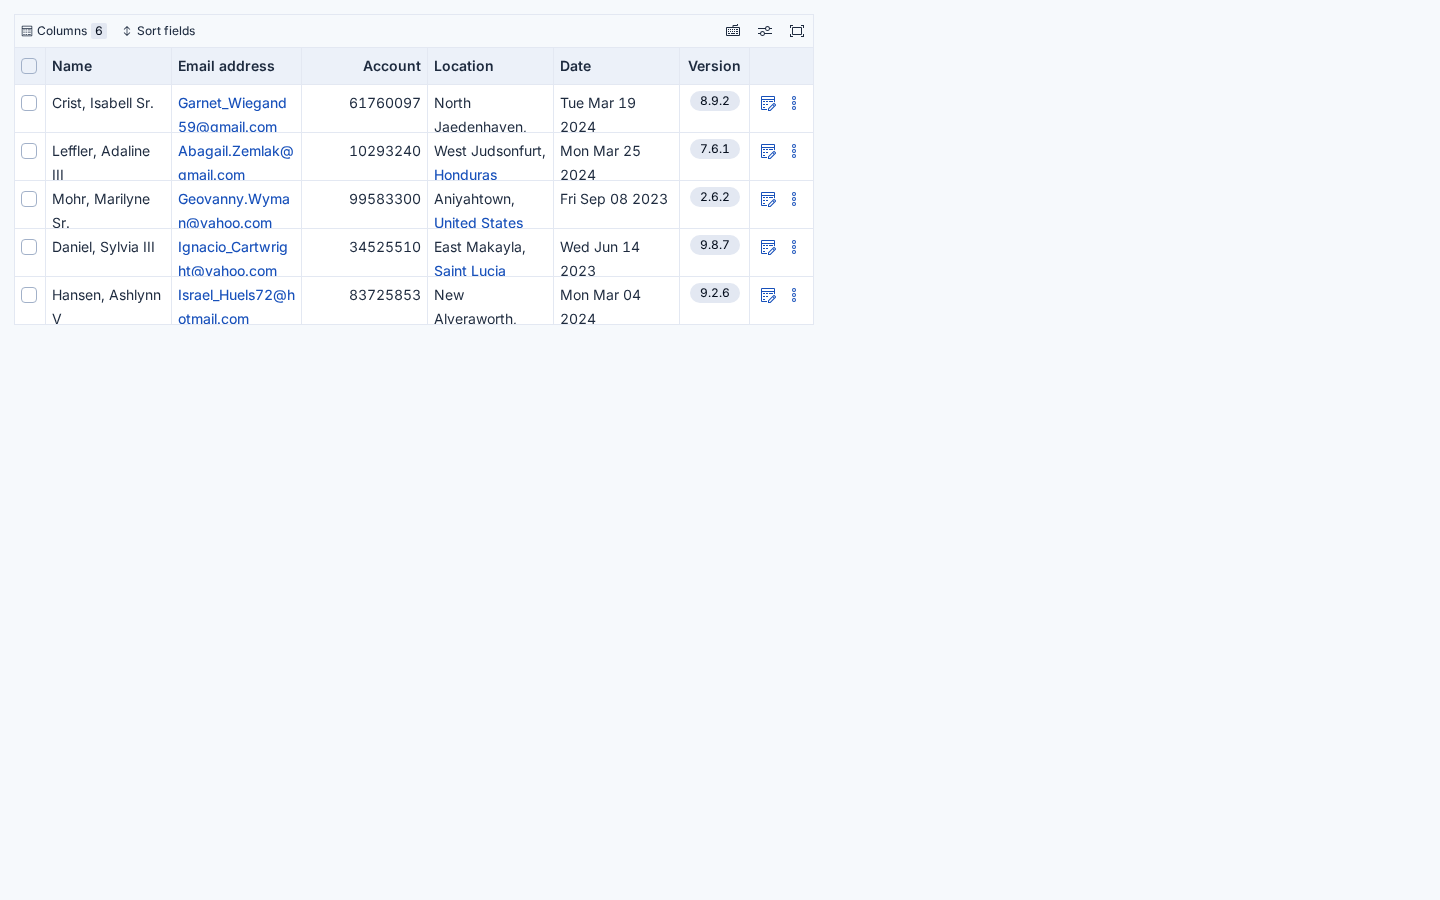Click the Version column header
Viewport: 1440px width, 900px height.
tap(714, 66)
